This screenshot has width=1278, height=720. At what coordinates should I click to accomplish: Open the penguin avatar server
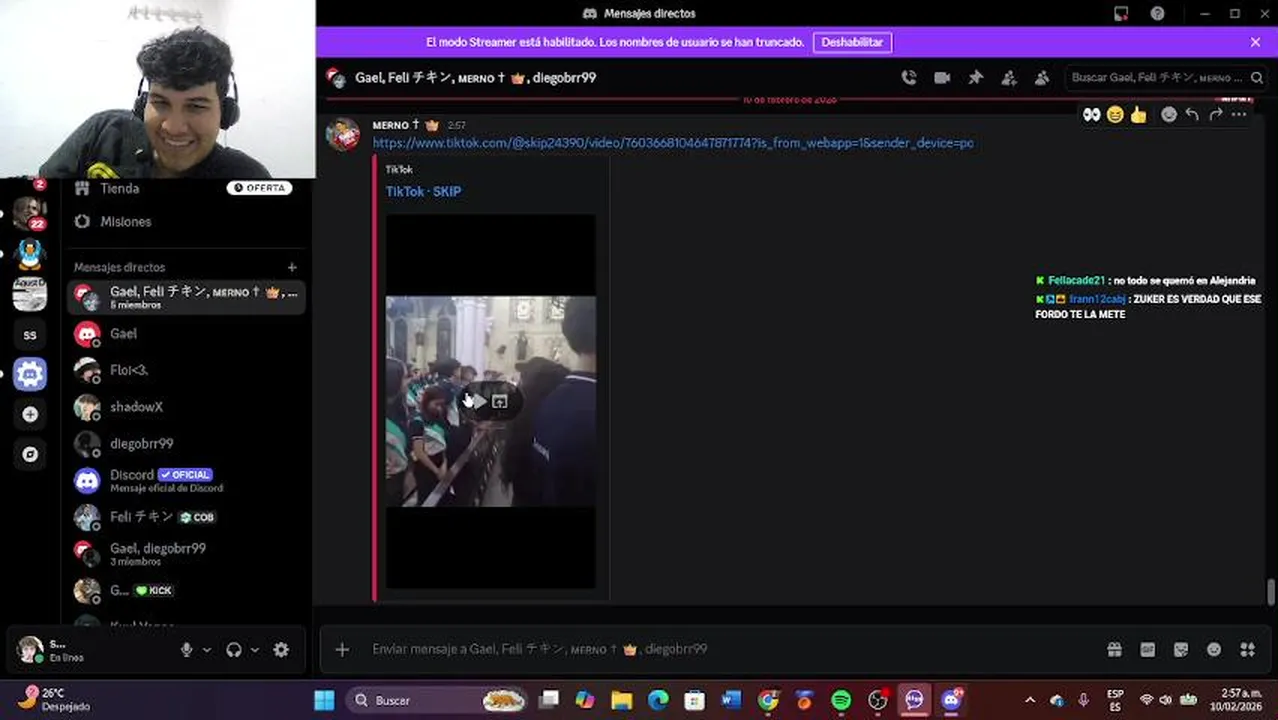30,254
